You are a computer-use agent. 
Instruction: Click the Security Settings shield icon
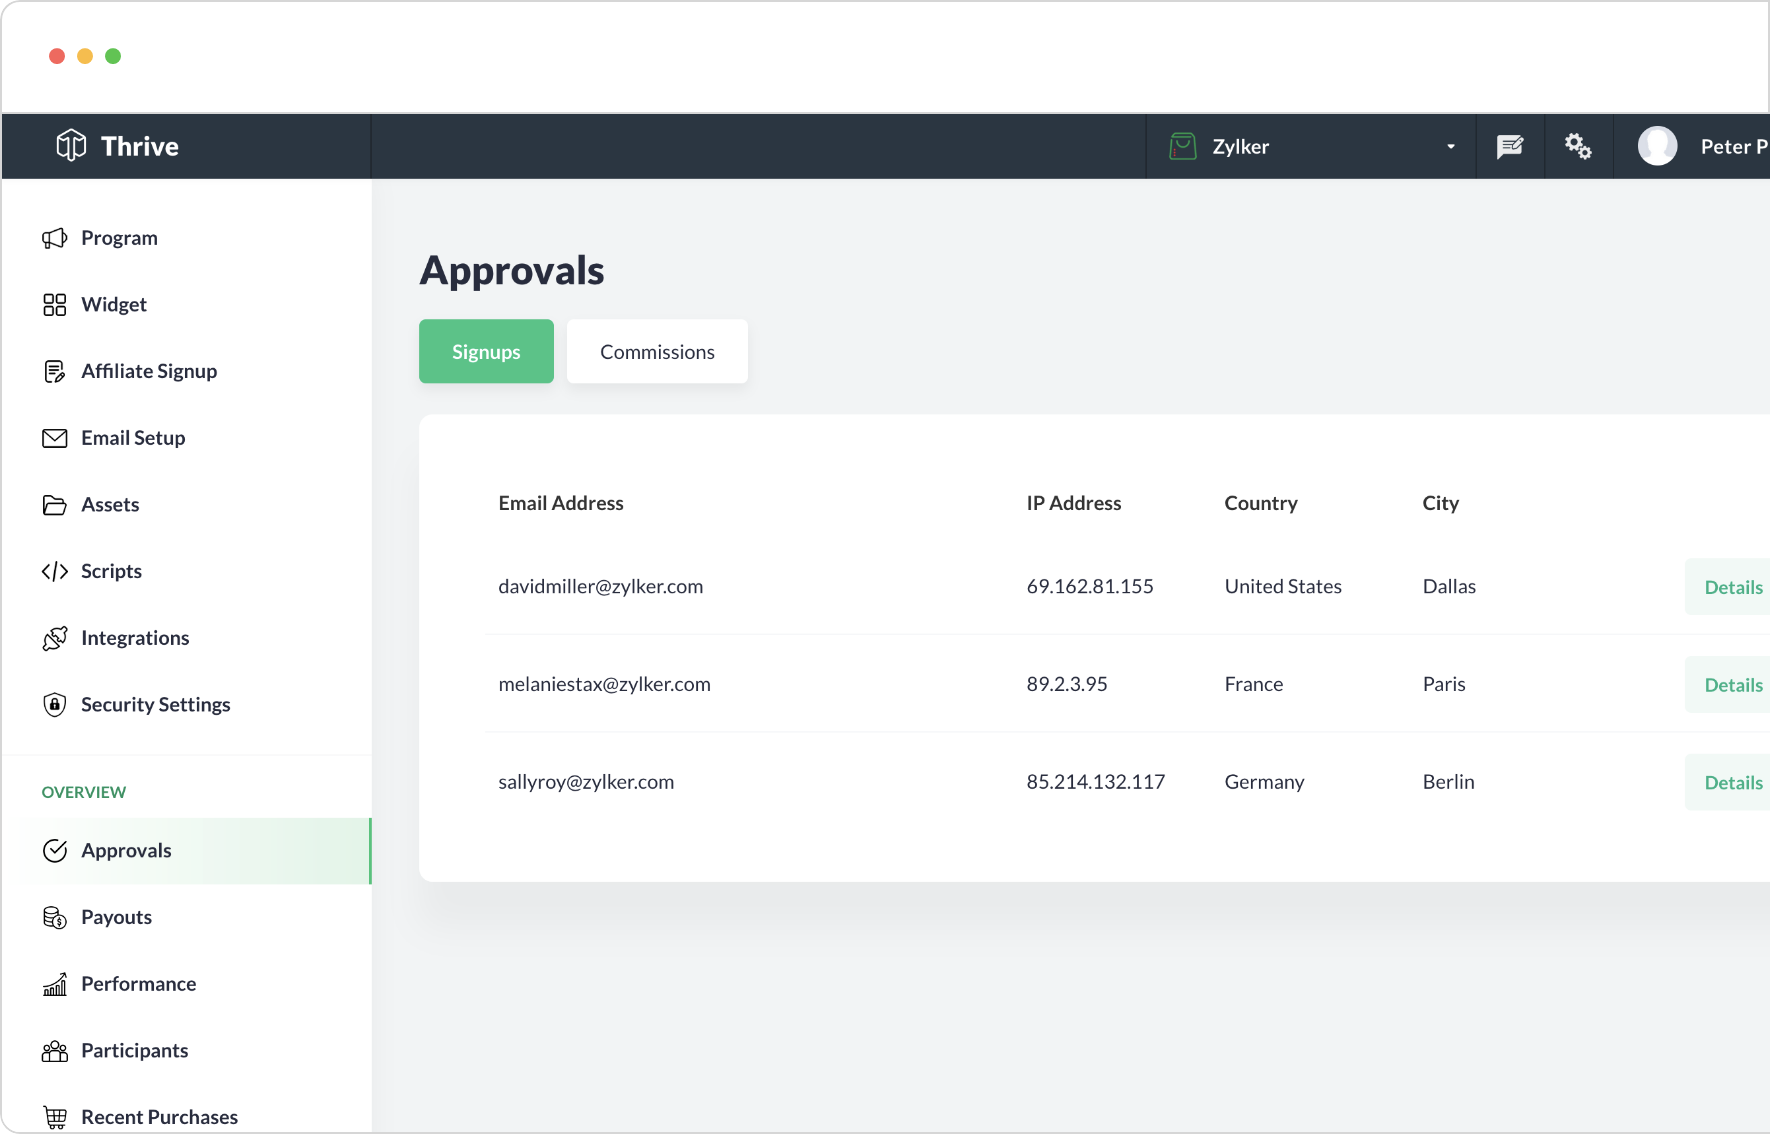pos(55,705)
